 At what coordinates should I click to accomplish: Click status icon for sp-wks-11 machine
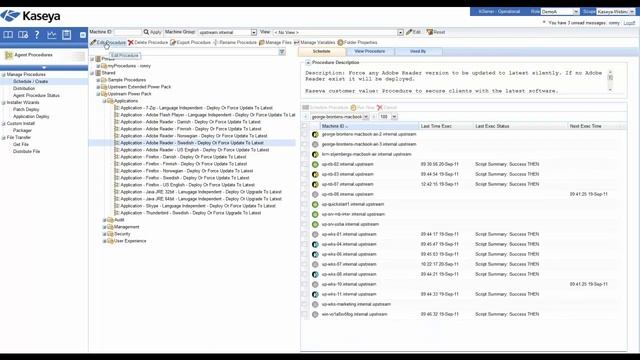tap(315, 294)
